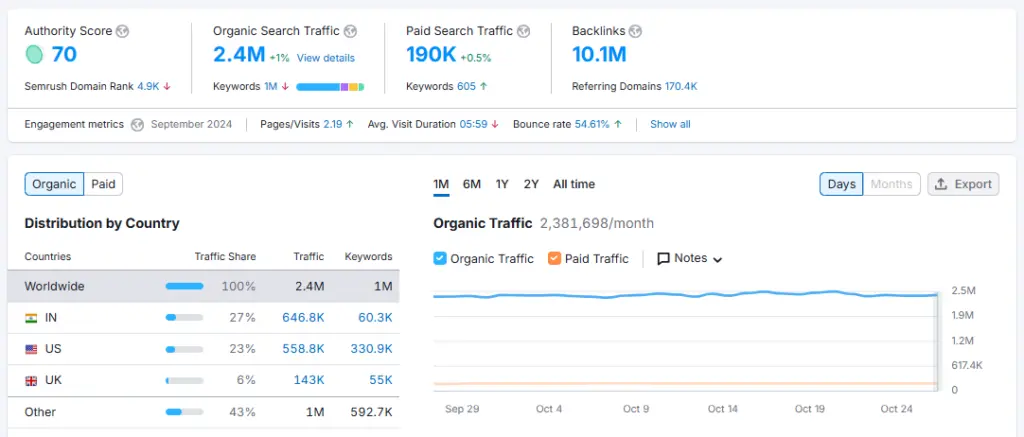Open View details link for organic traffic
This screenshot has width=1024, height=437.
[325, 58]
